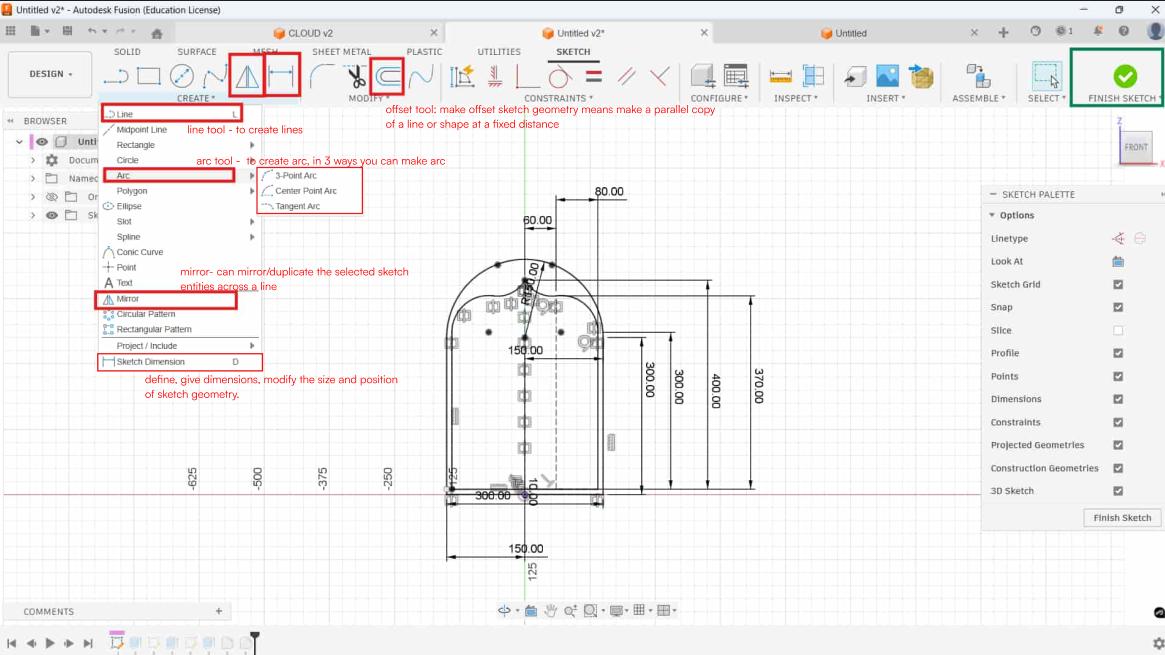
Task: Enable the Slice checkbox
Action: tap(1117, 330)
